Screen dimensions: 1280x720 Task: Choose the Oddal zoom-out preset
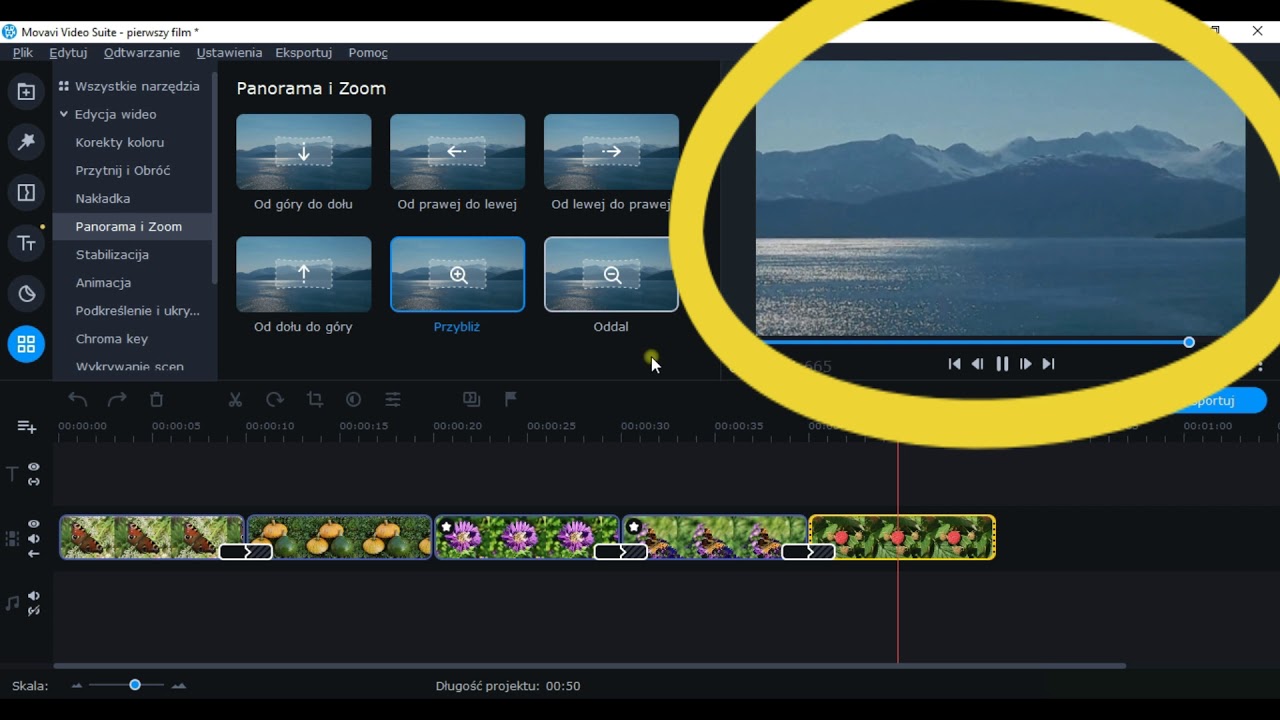tap(611, 274)
